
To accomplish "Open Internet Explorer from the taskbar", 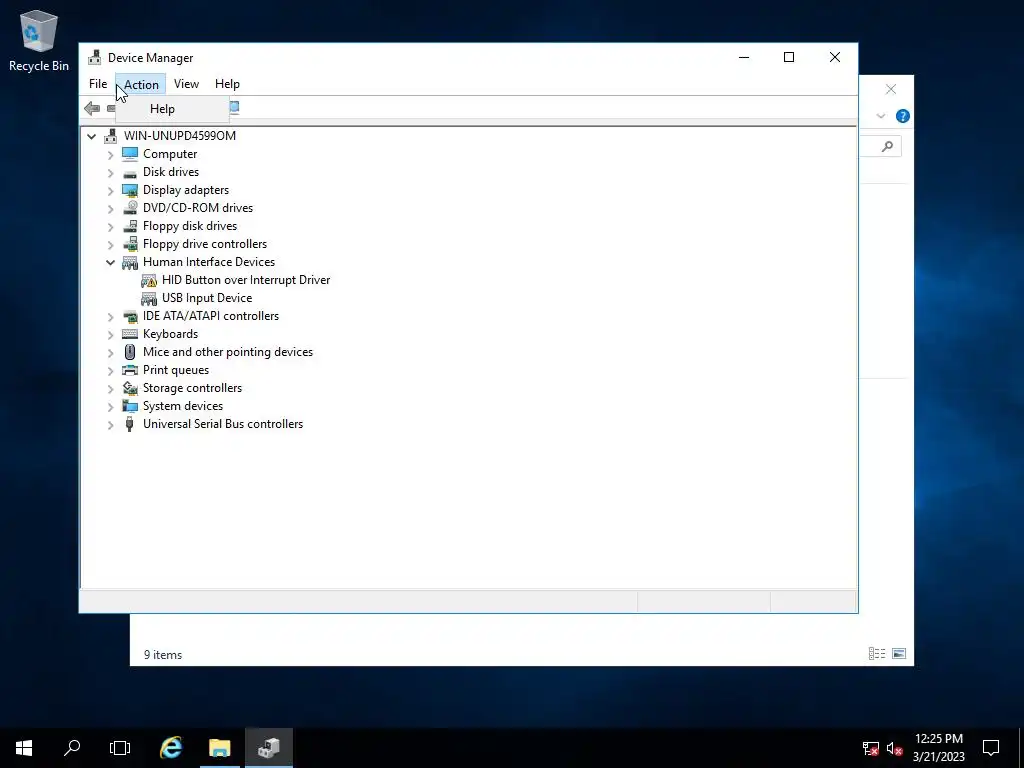I will pyautogui.click(x=171, y=748).
